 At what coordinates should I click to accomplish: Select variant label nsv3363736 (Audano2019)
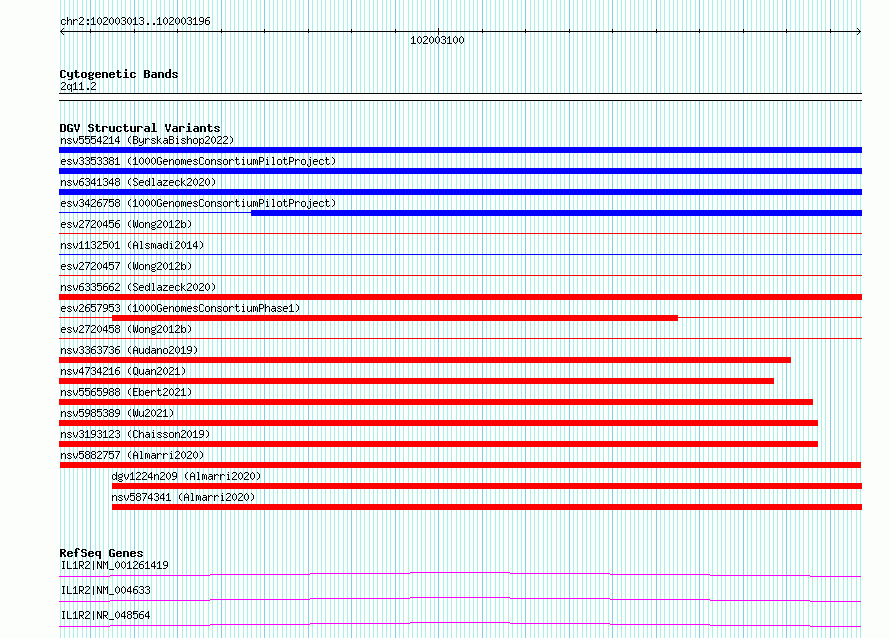coord(129,350)
